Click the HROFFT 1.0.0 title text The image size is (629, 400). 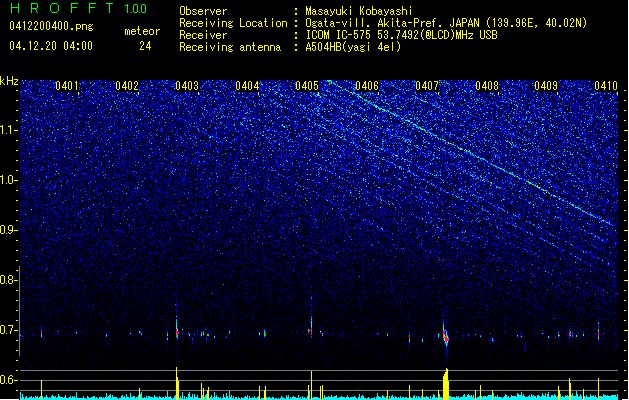pos(78,8)
